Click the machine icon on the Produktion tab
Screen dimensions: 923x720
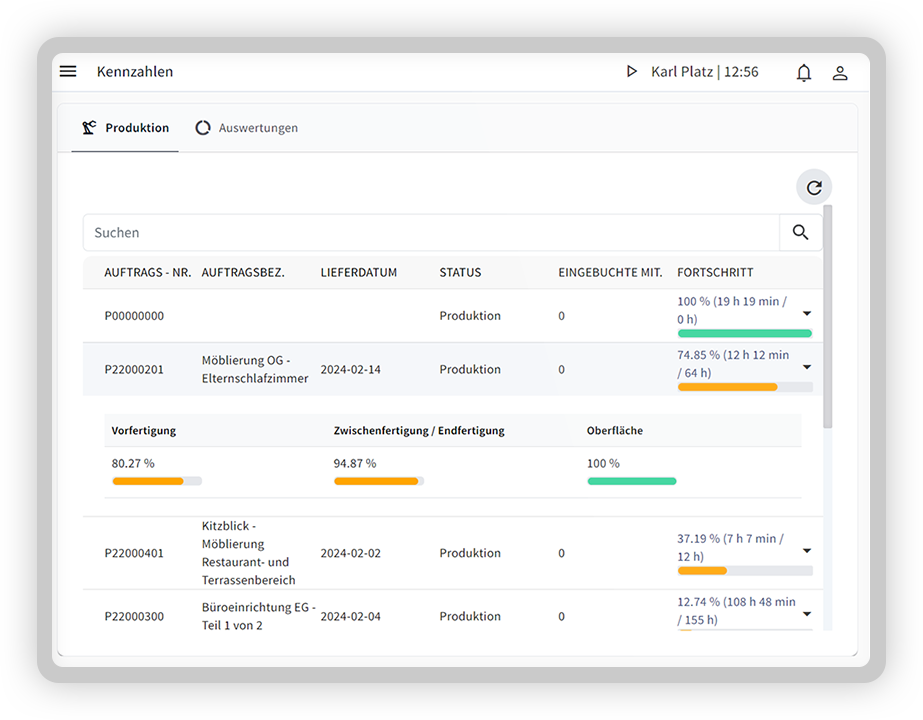pyautogui.click(x=89, y=128)
